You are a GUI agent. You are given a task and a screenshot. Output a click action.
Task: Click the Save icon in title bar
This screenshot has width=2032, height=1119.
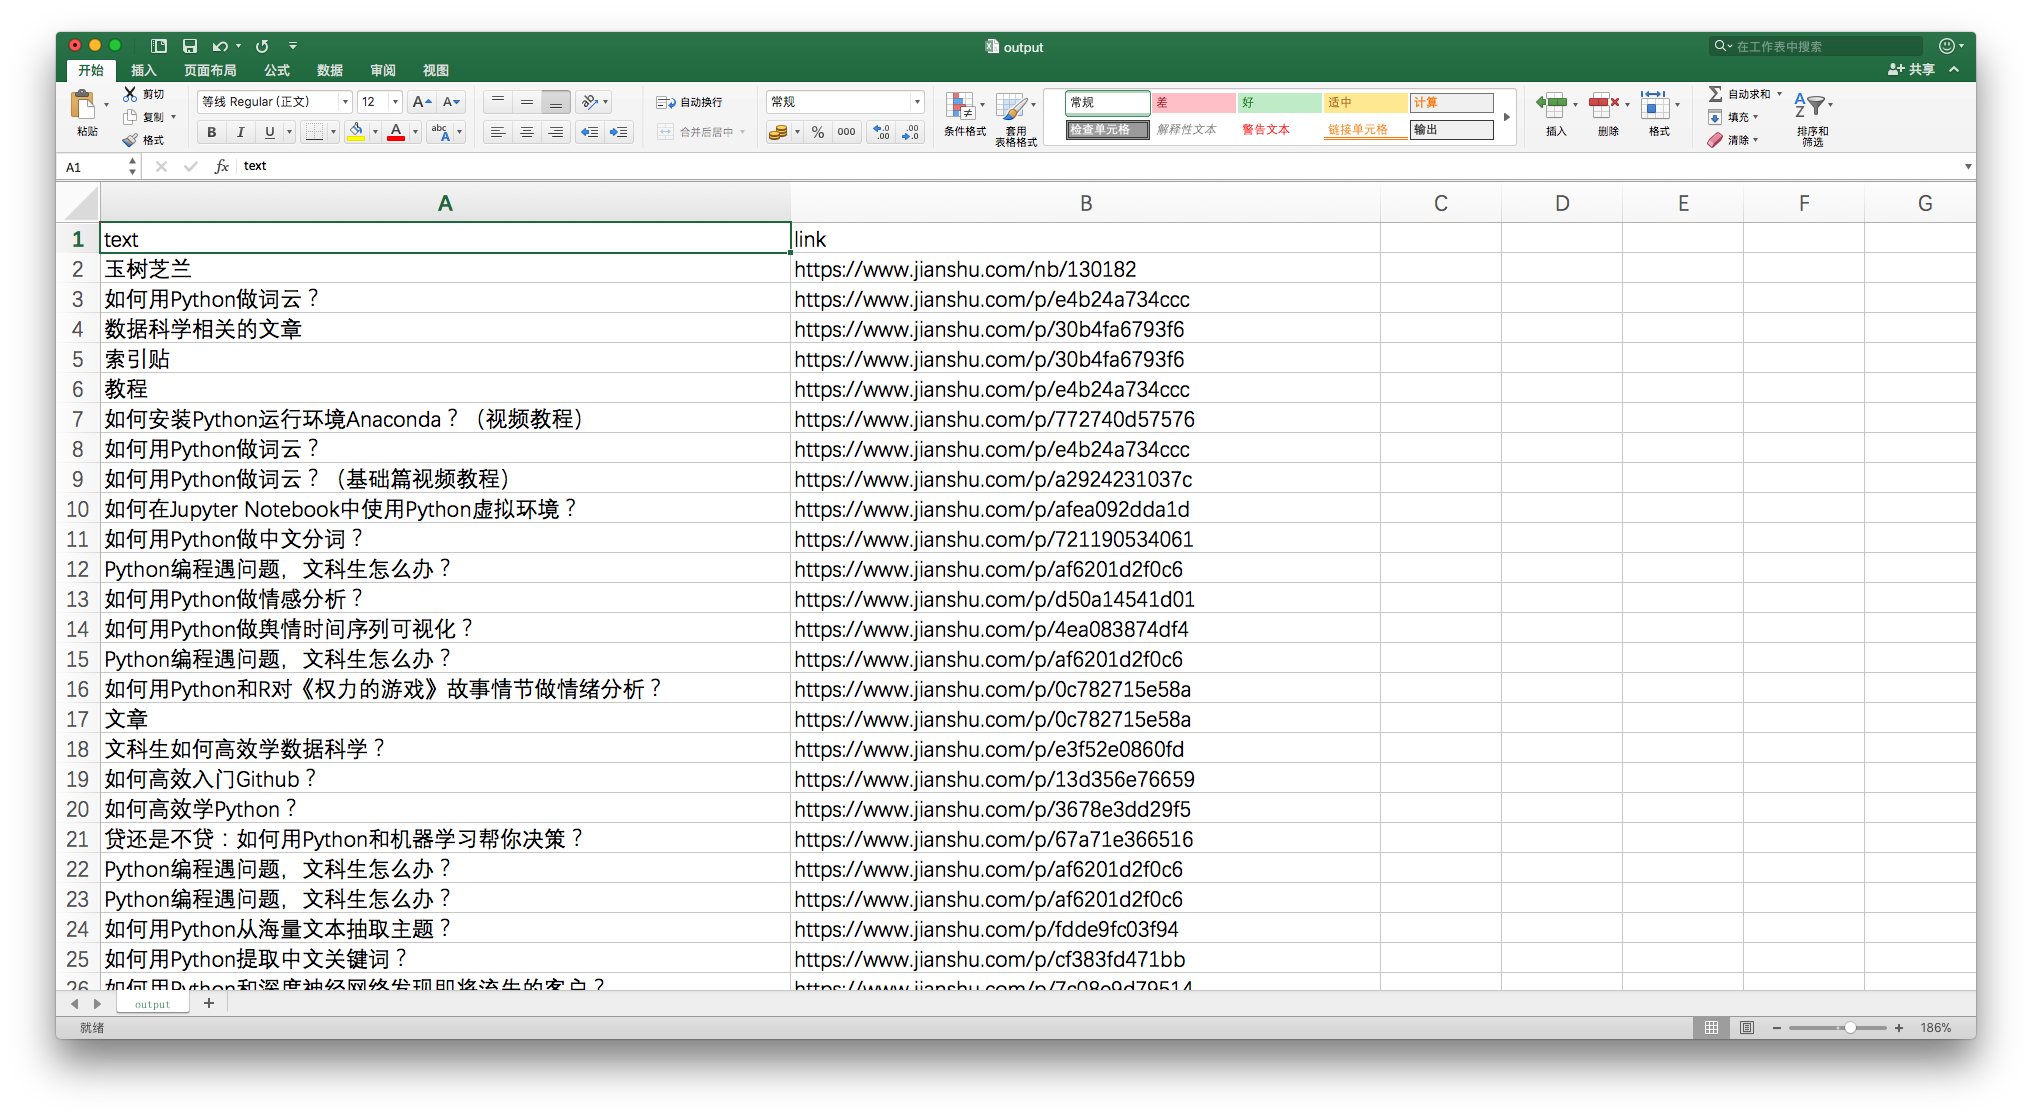click(x=190, y=46)
